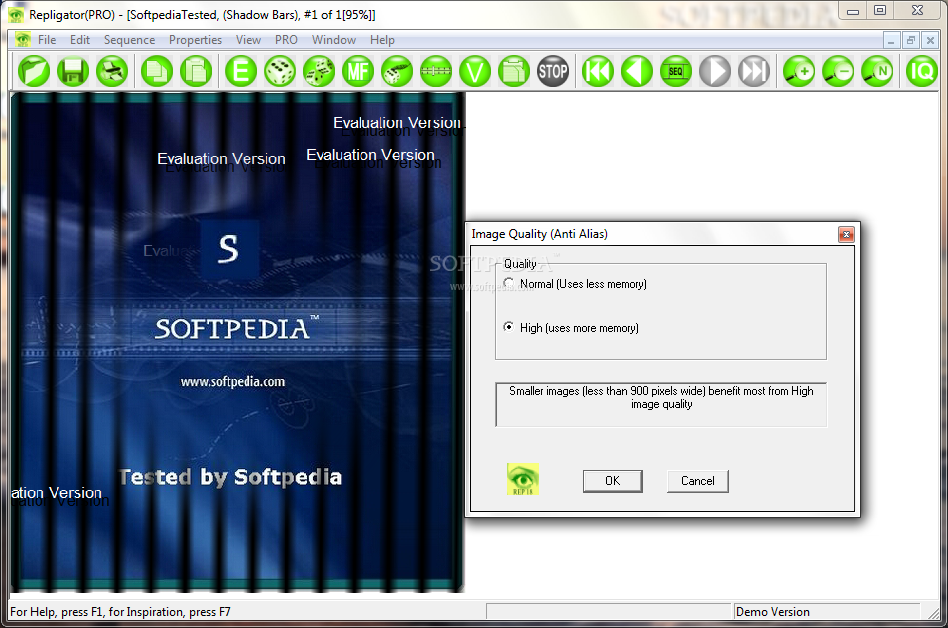
Task: Close the Image Quality dialog
Action: click(x=846, y=235)
